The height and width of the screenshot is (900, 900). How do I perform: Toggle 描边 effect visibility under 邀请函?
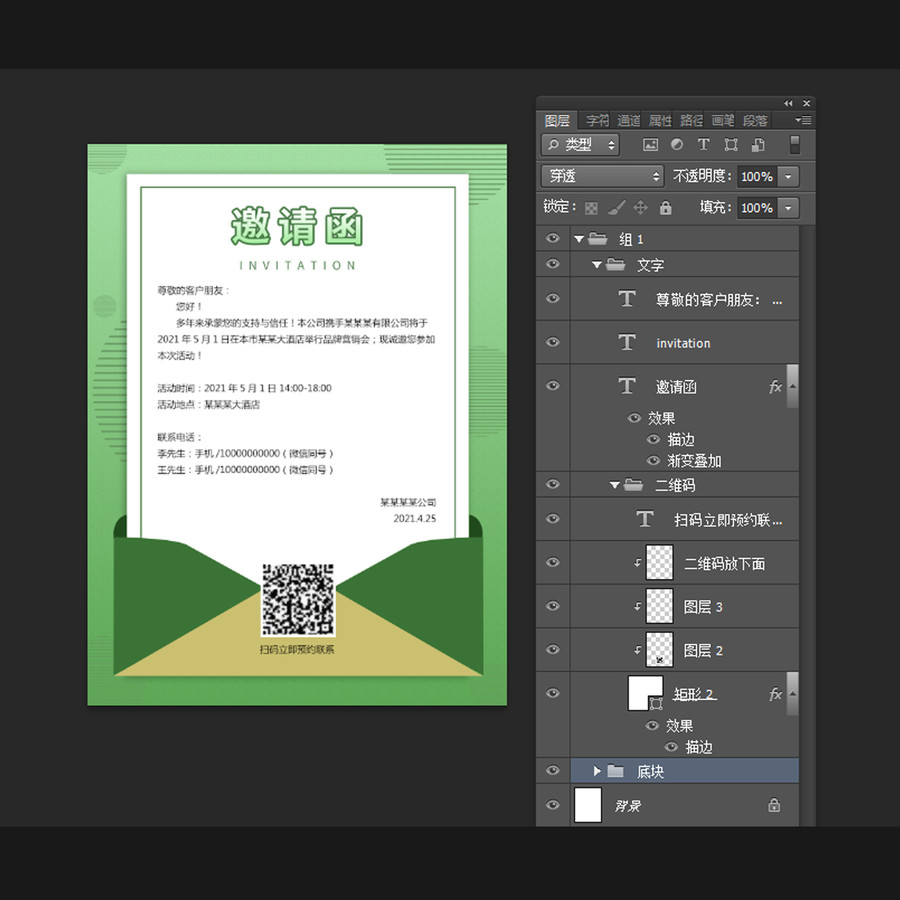click(x=653, y=439)
